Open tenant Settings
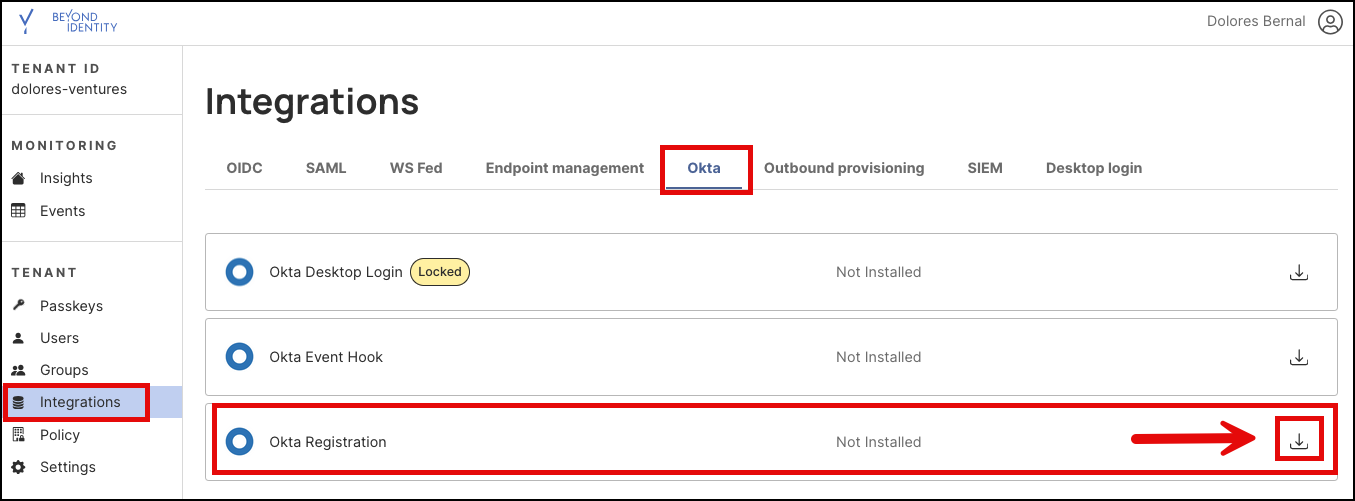 [x=68, y=467]
